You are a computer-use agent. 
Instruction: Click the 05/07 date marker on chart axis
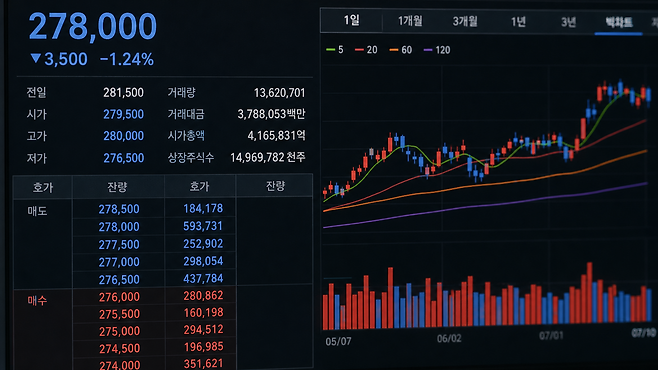(x=339, y=341)
